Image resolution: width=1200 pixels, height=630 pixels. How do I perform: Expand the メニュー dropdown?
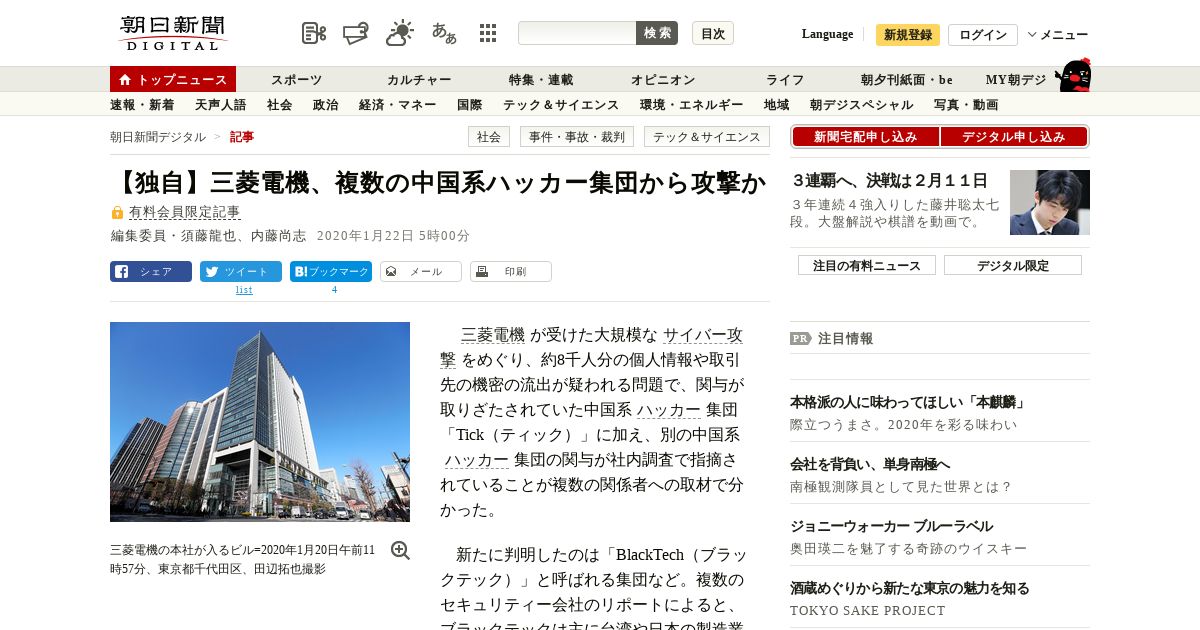(x=1058, y=35)
